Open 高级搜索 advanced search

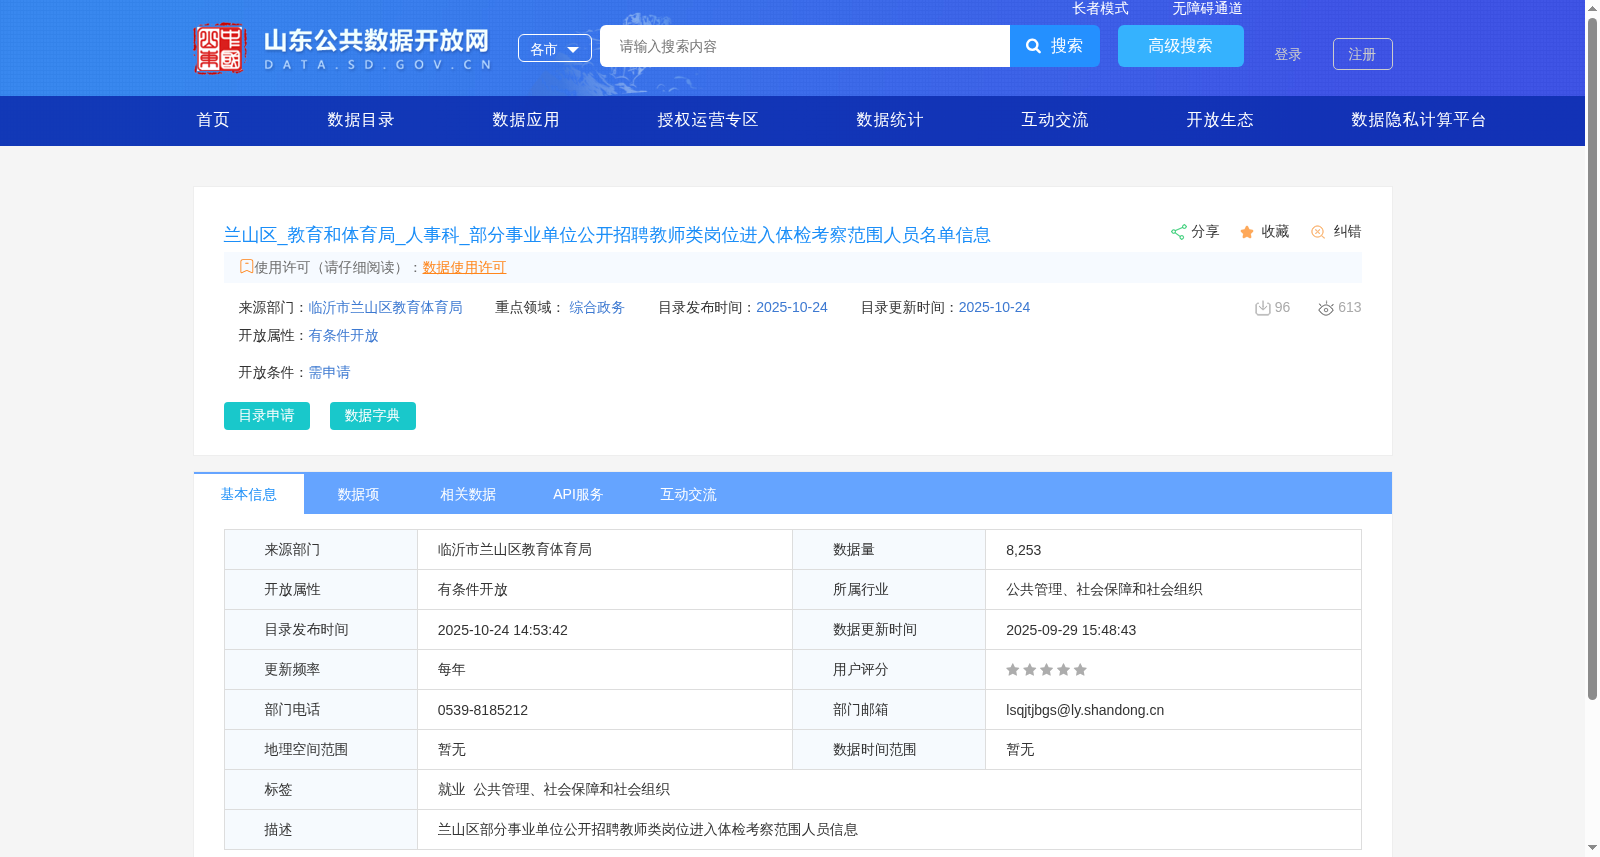(1181, 46)
